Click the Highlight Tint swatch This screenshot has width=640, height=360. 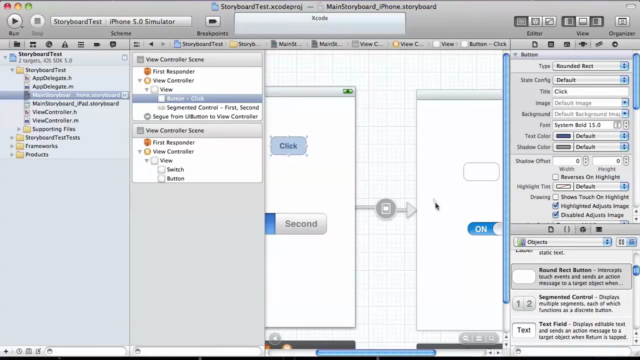563,187
